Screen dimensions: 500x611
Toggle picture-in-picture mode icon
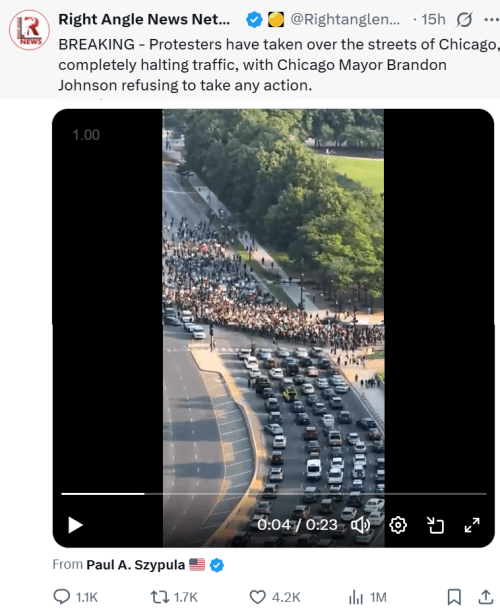435,525
